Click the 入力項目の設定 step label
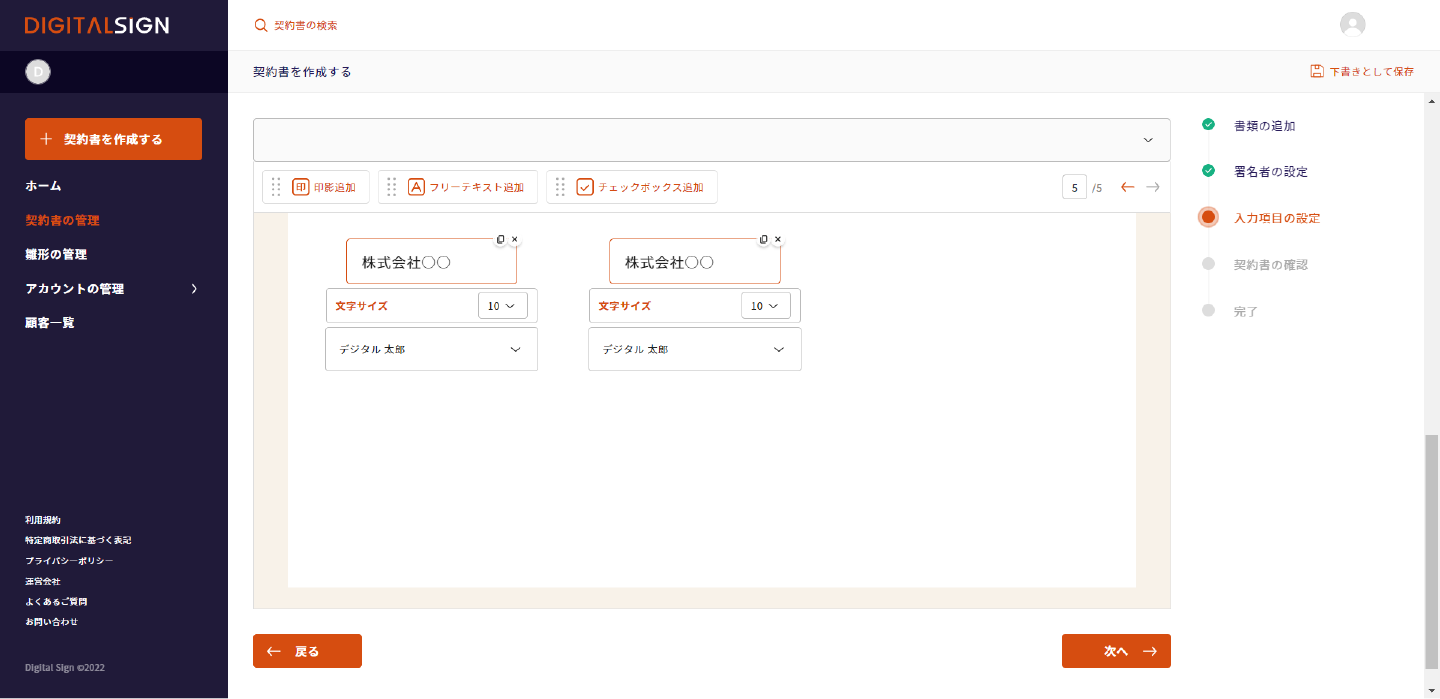The image size is (1440, 699). (1277, 218)
